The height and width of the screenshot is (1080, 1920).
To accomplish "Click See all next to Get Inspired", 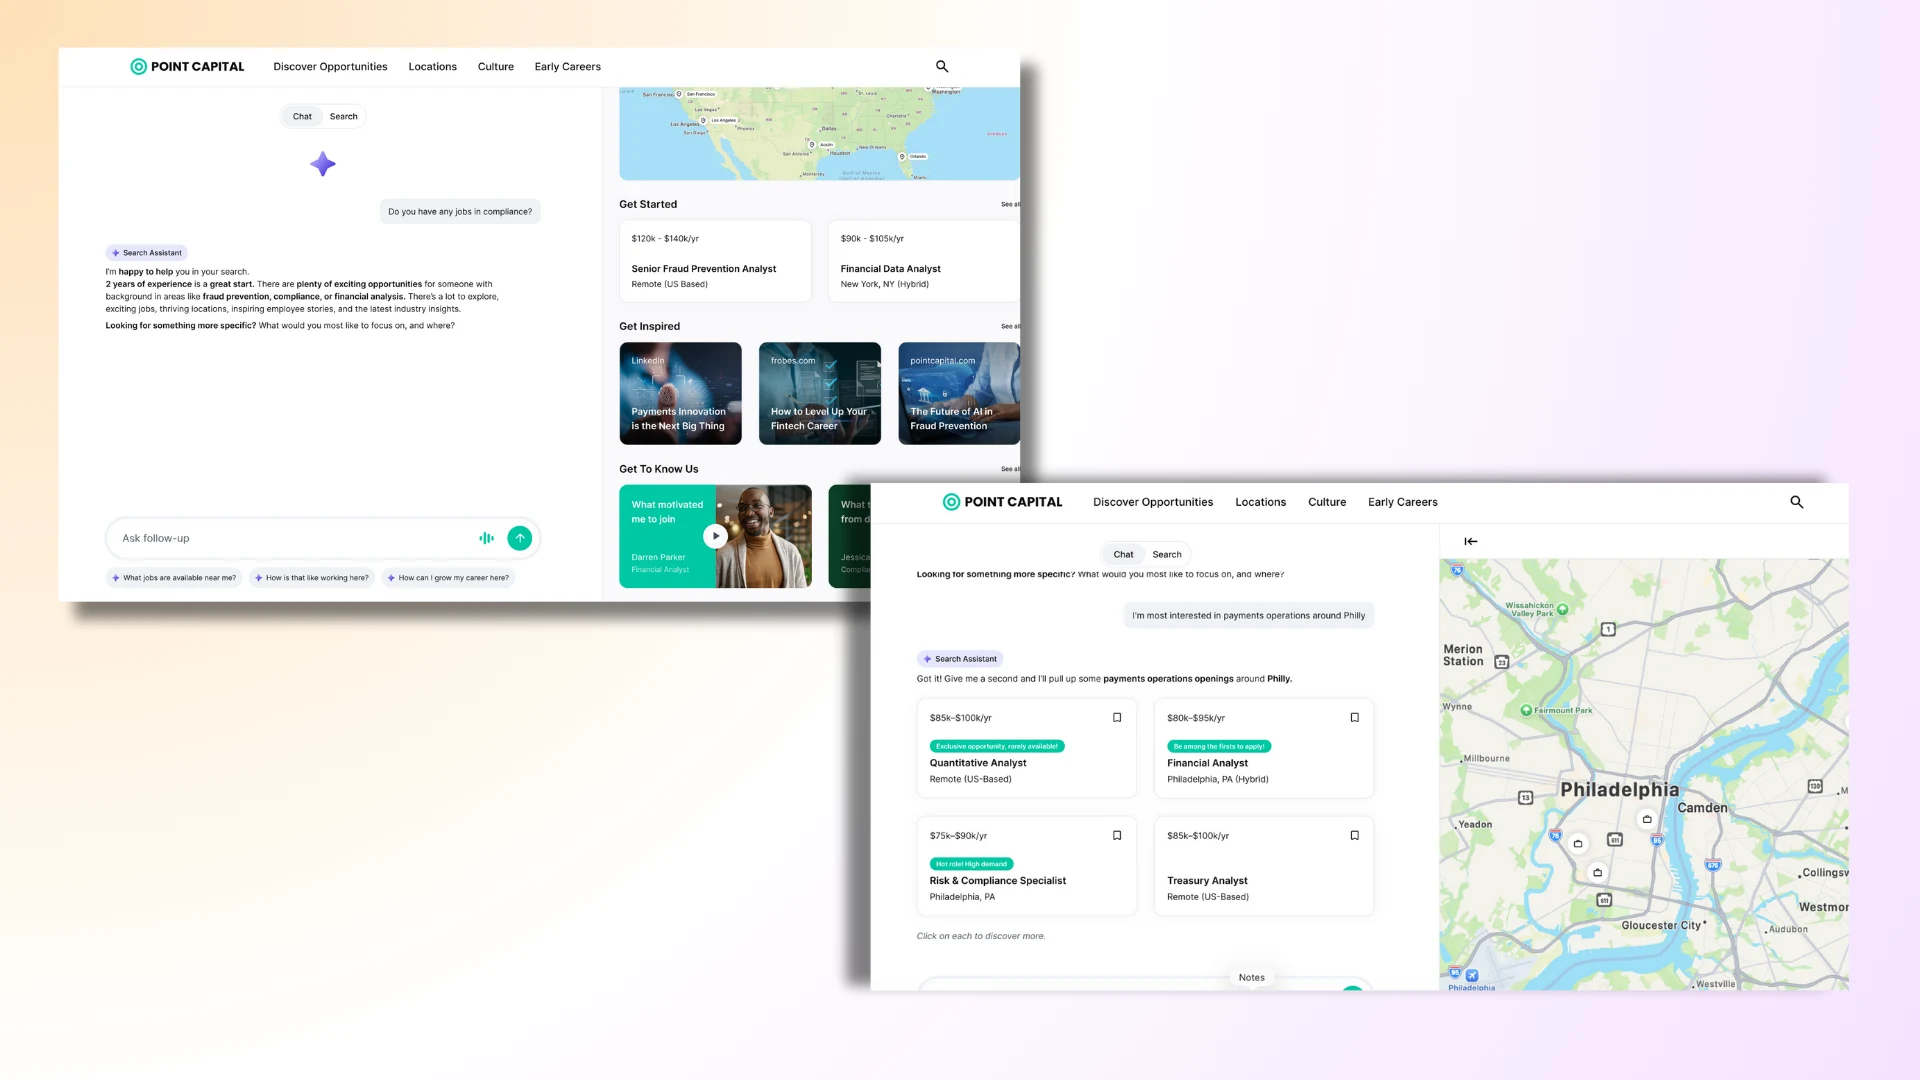I will [1010, 326].
